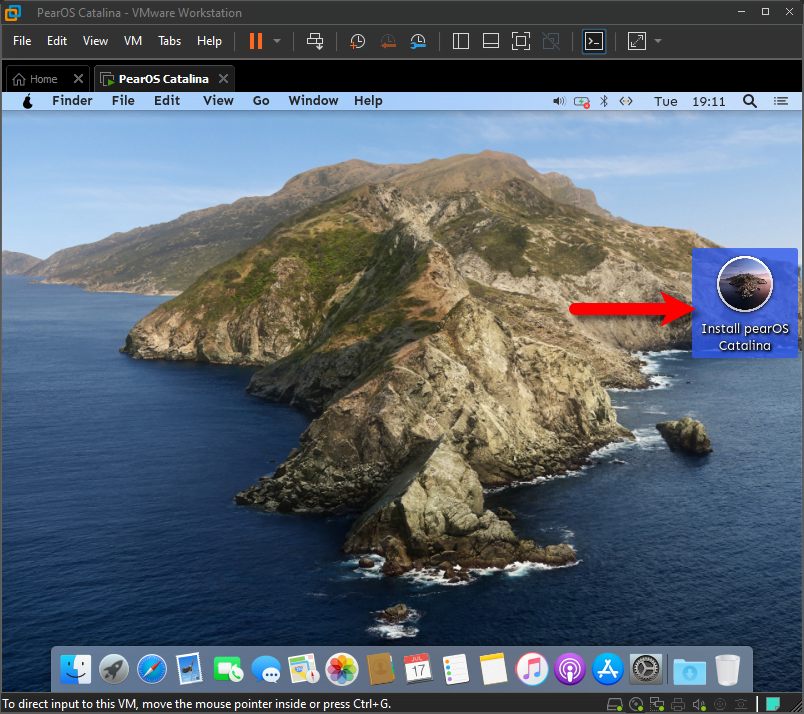The height and width of the screenshot is (714, 804).
Task: Open the Mail stamp icon in dock
Action: [x=189, y=669]
